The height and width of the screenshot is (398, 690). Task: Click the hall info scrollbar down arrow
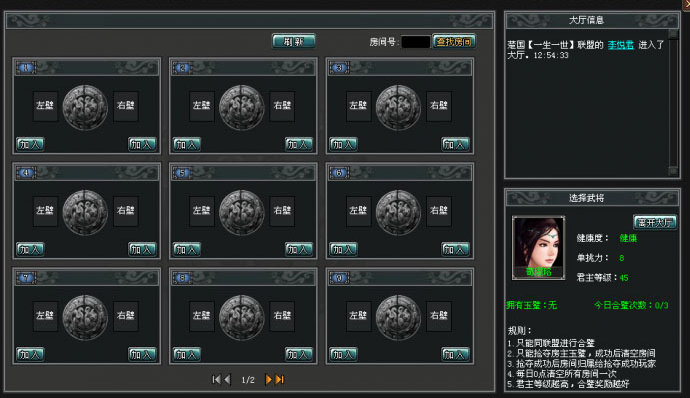click(673, 171)
